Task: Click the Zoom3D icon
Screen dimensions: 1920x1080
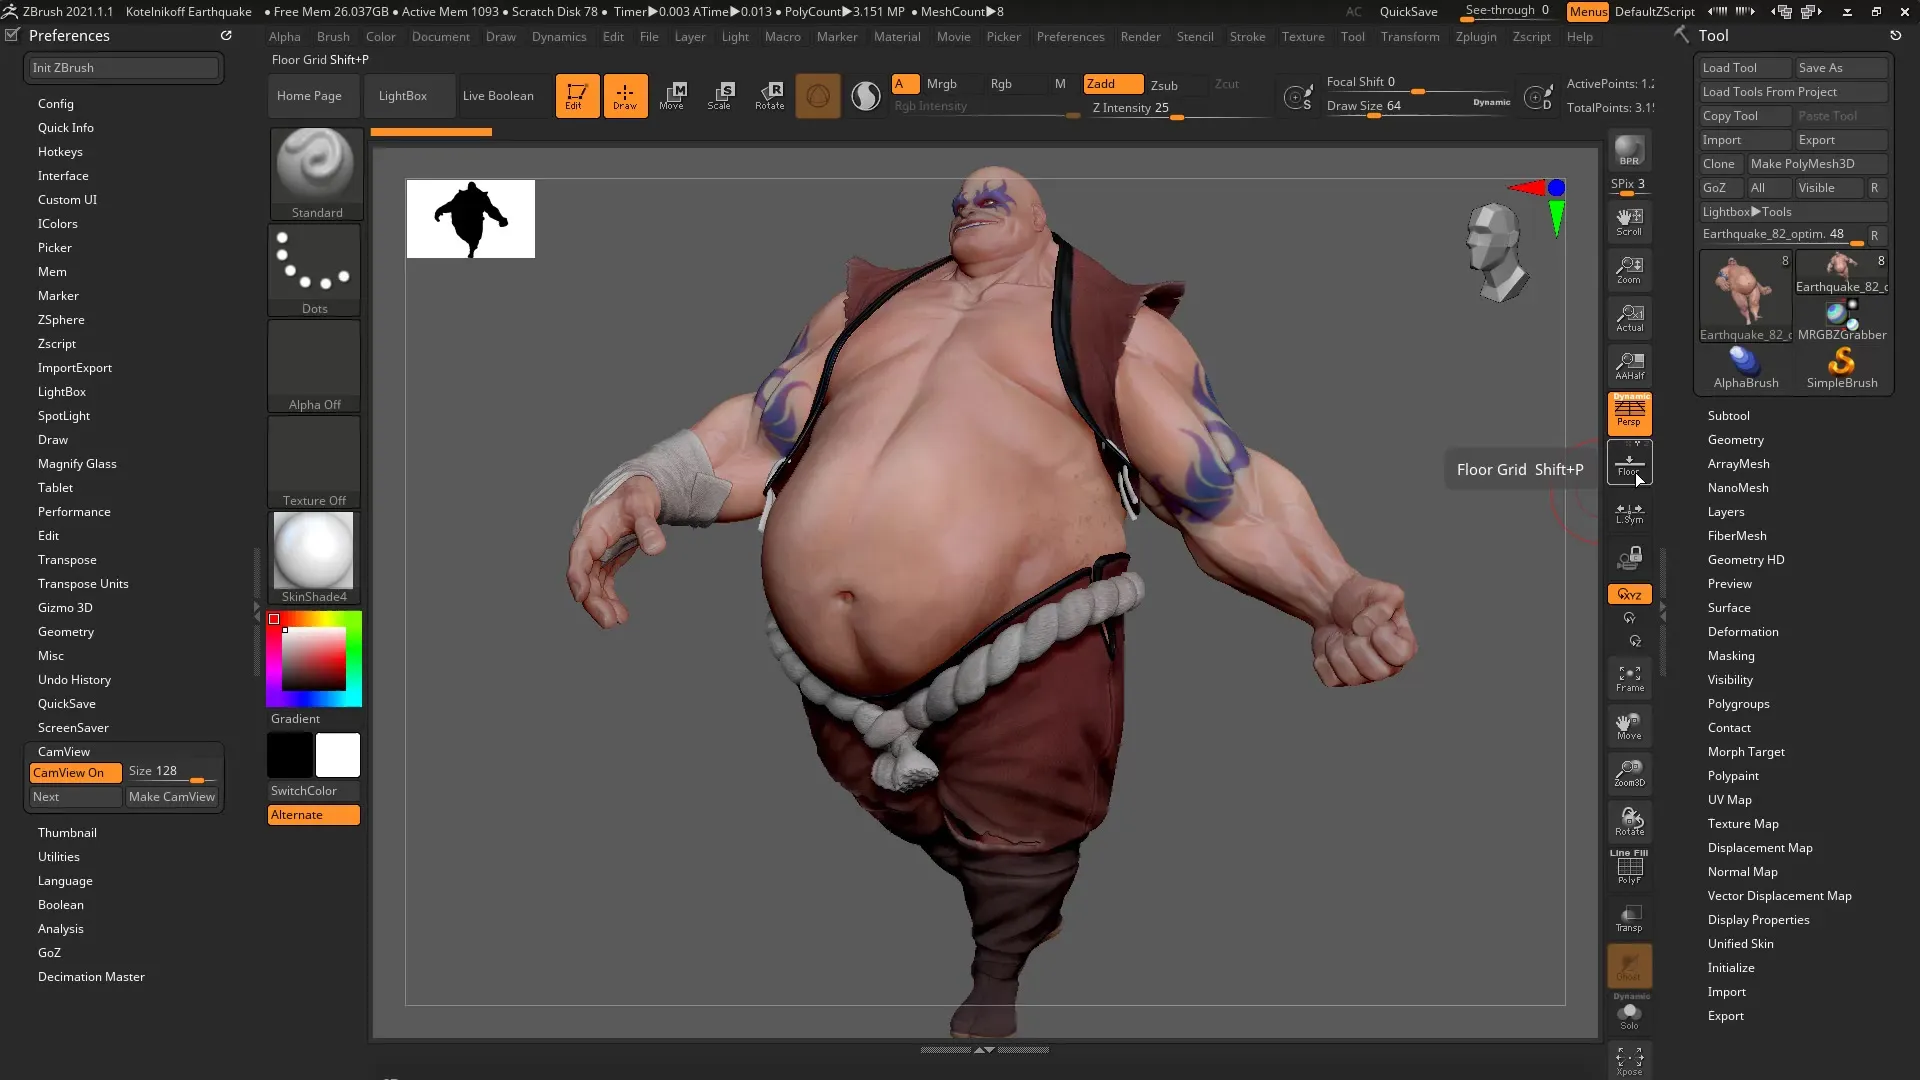Action: 1629,773
